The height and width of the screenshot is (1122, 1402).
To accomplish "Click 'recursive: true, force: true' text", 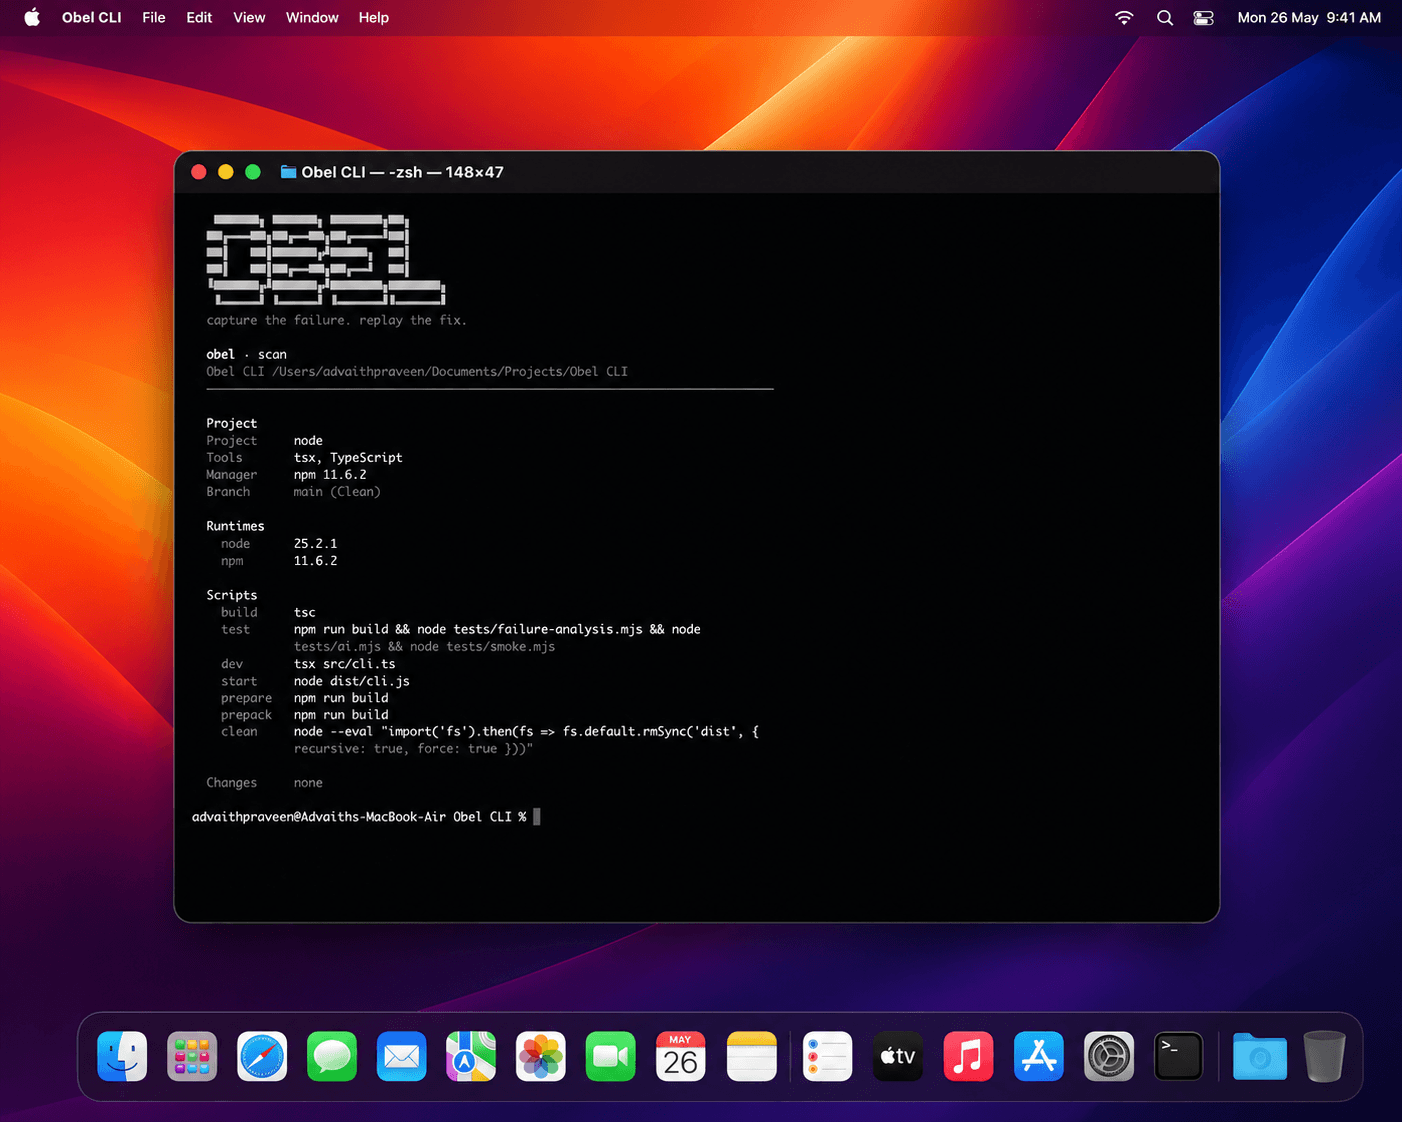I will tap(395, 748).
